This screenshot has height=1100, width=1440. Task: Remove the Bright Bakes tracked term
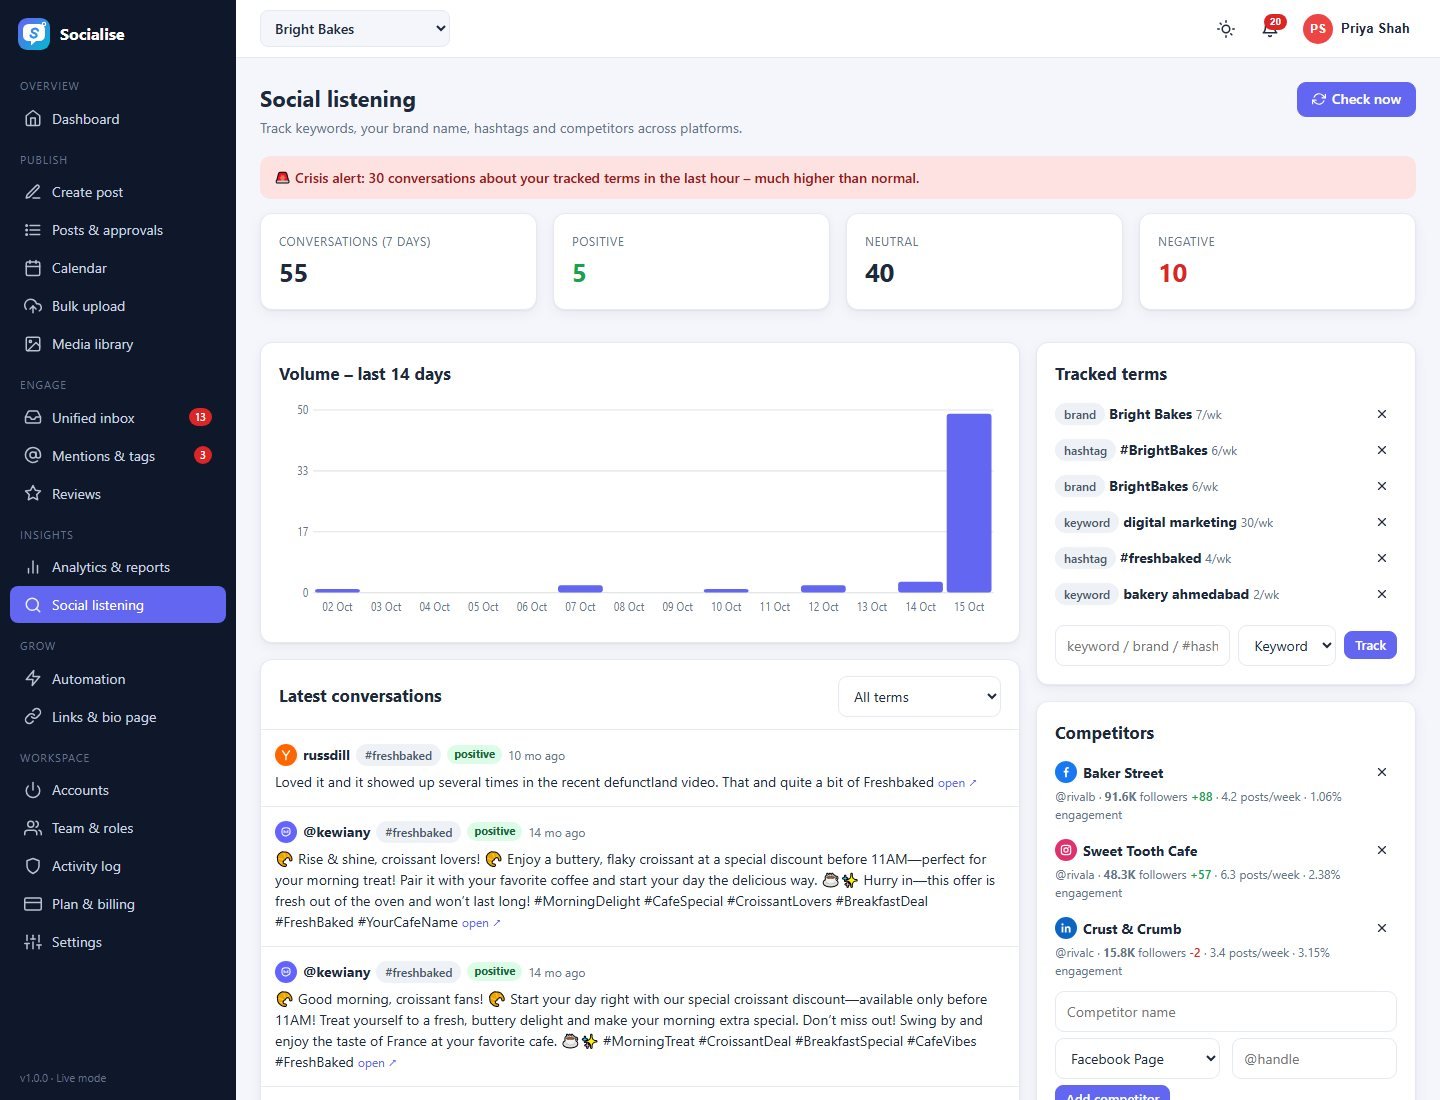tap(1382, 414)
